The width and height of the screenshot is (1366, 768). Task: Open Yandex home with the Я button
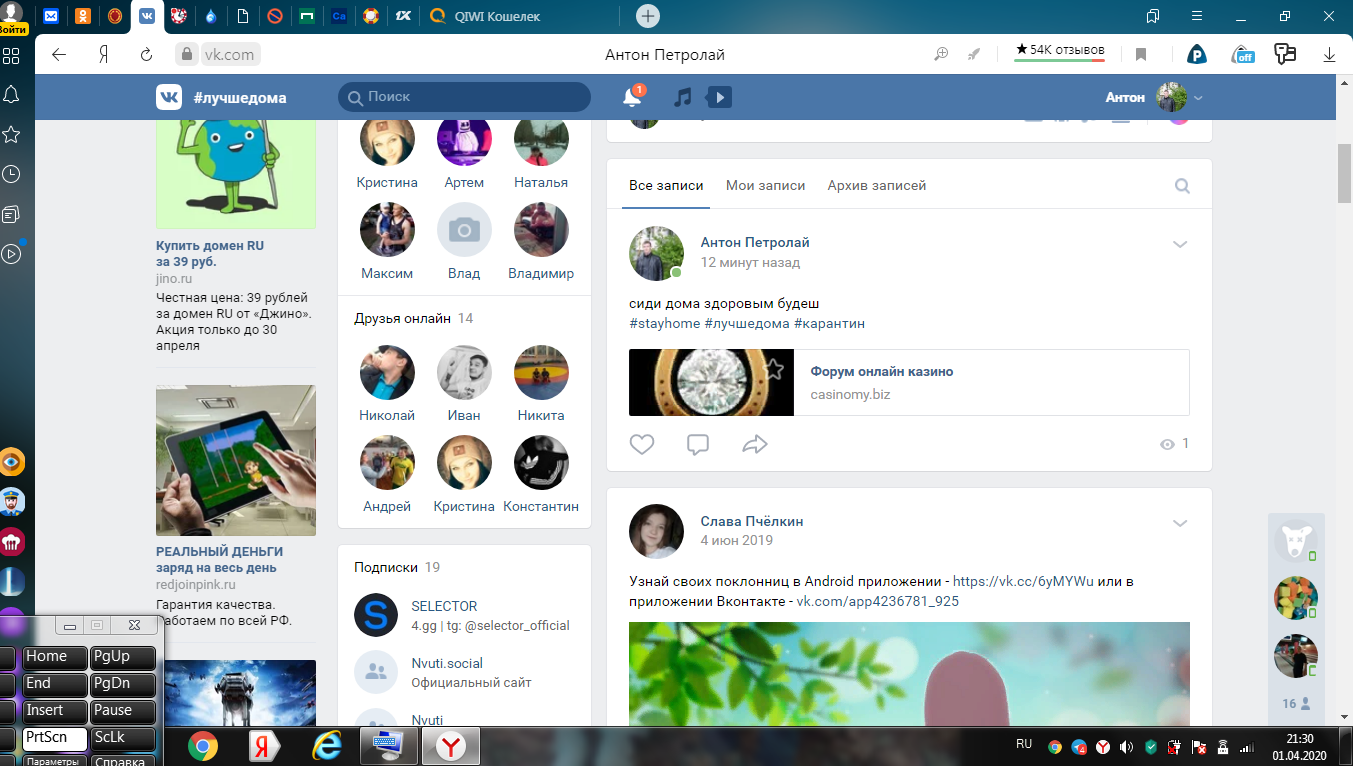pyautogui.click(x=103, y=55)
